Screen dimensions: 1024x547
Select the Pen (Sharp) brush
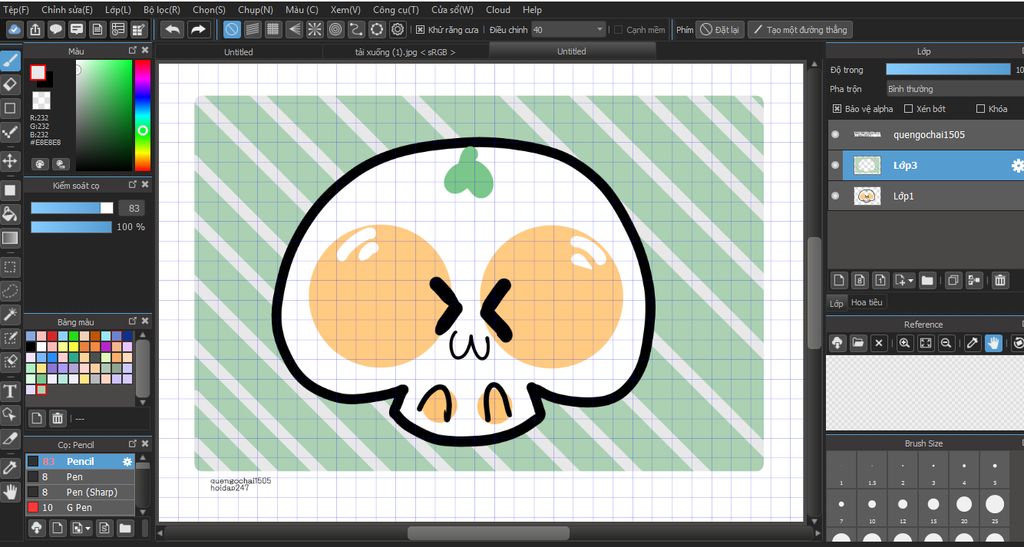80,492
